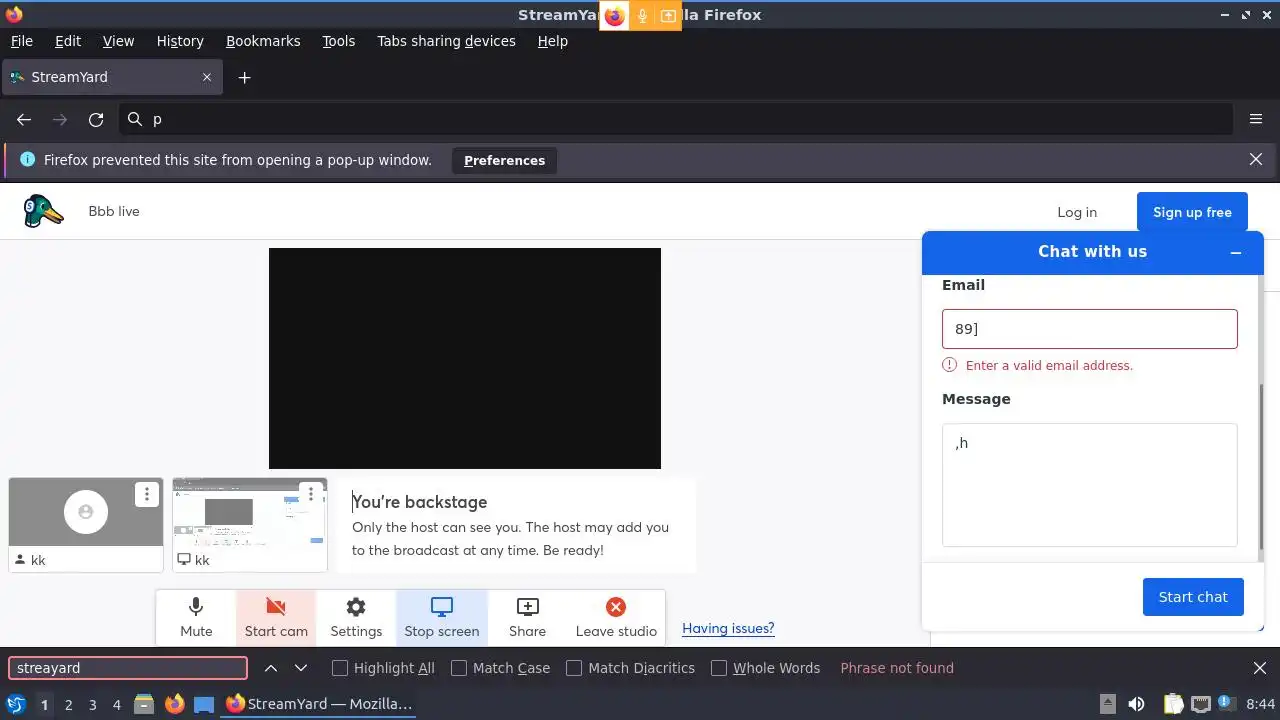
Task: Open the Help menu
Action: point(553,41)
